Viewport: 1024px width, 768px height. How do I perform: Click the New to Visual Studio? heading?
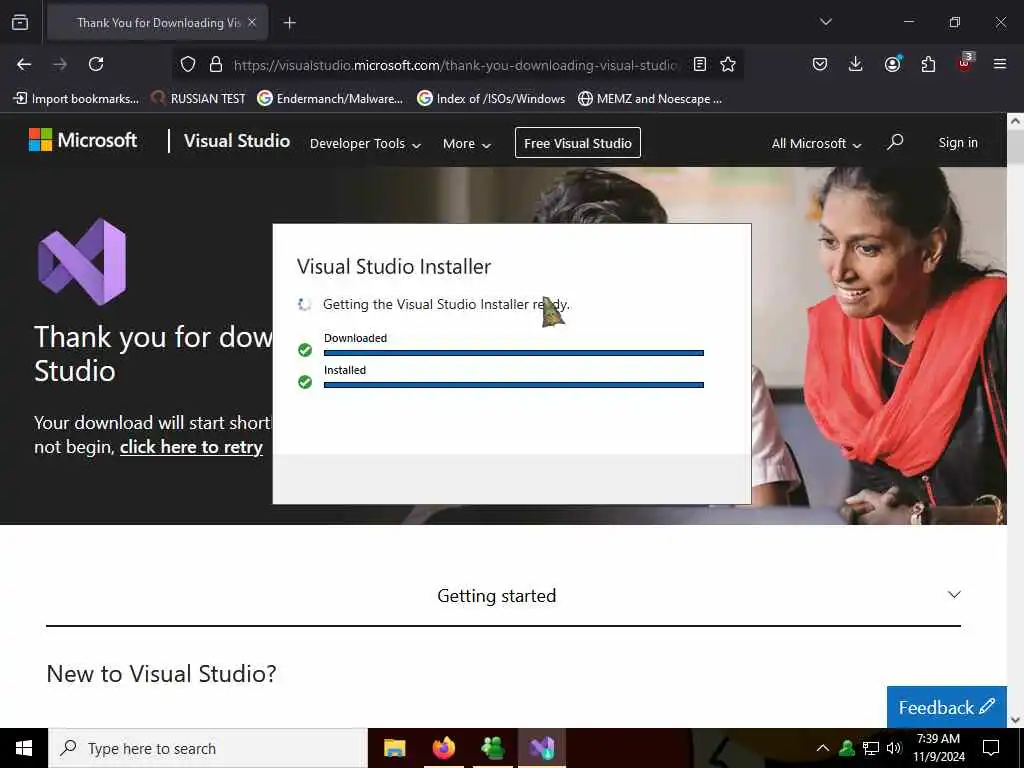coord(161,673)
